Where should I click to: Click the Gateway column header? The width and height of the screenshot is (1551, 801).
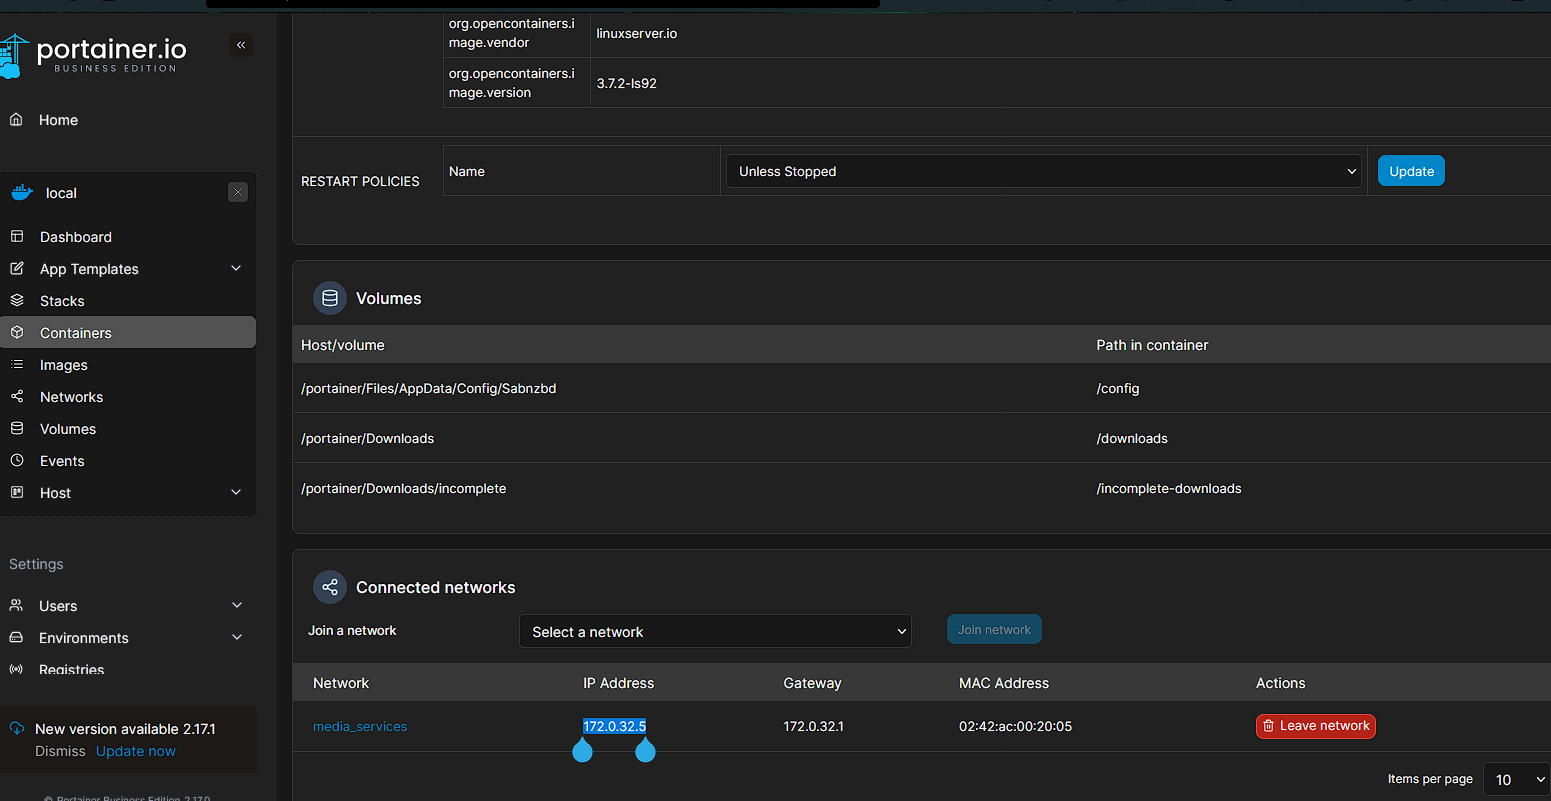813,683
